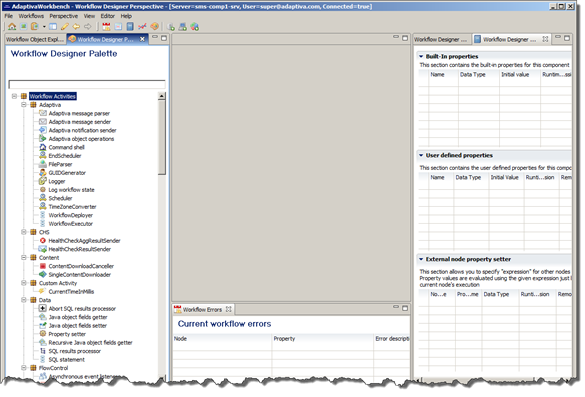Open the Workflows menu

31,16
